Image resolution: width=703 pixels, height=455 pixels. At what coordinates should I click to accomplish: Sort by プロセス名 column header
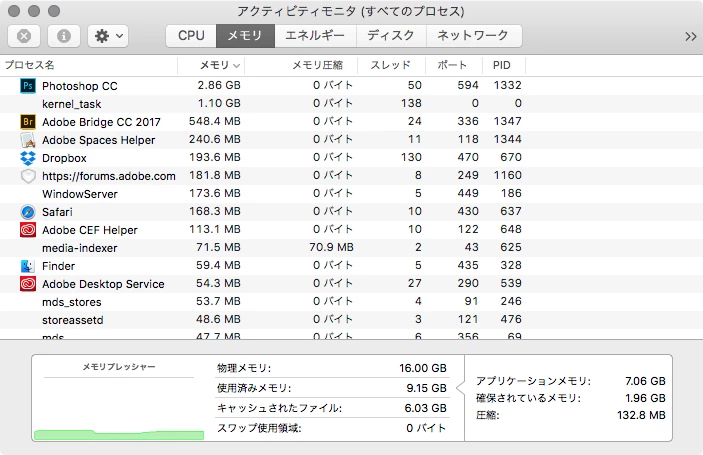89,65
